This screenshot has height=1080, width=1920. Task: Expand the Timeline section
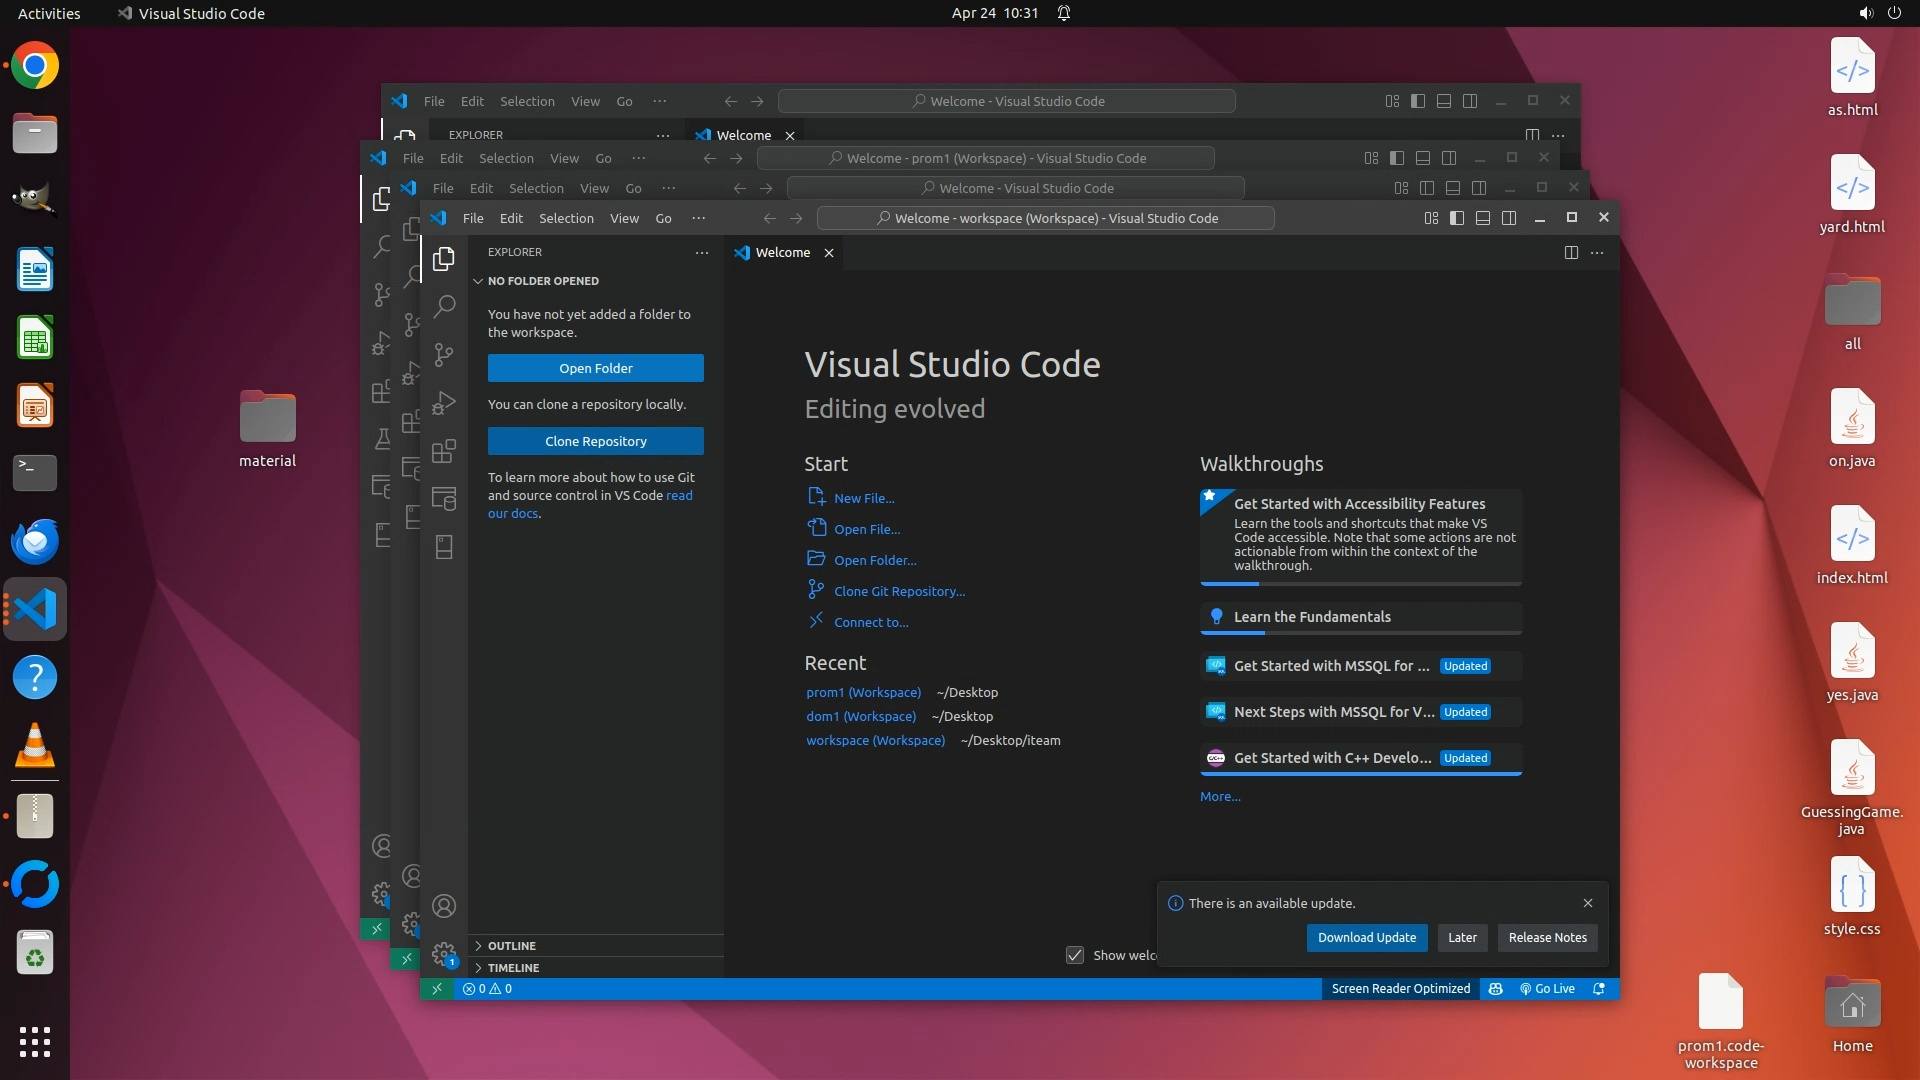pyautogui.click(x=513, y=968)
